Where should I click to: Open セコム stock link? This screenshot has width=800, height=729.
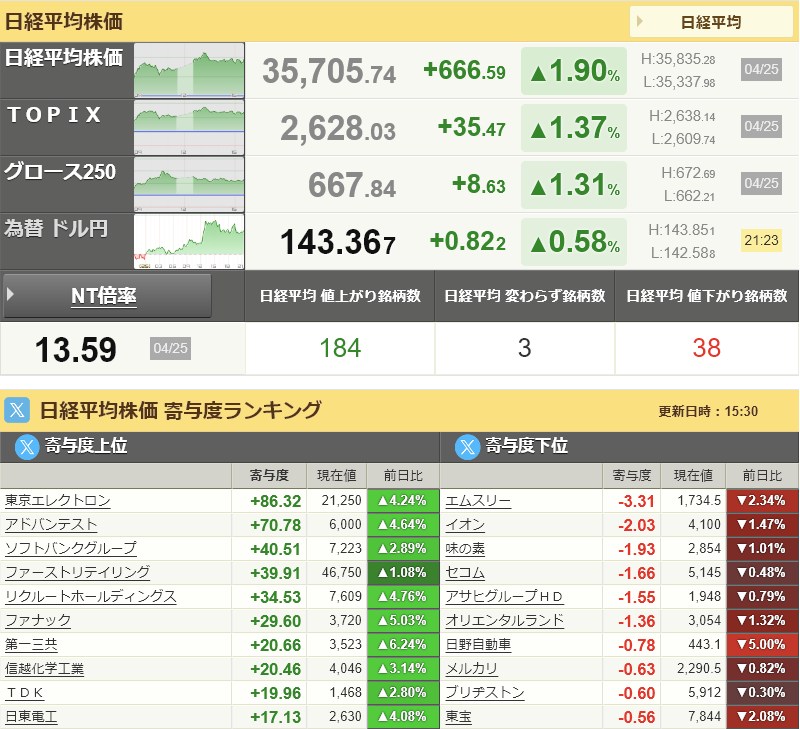pyautogui.click(x=465, y=572)
